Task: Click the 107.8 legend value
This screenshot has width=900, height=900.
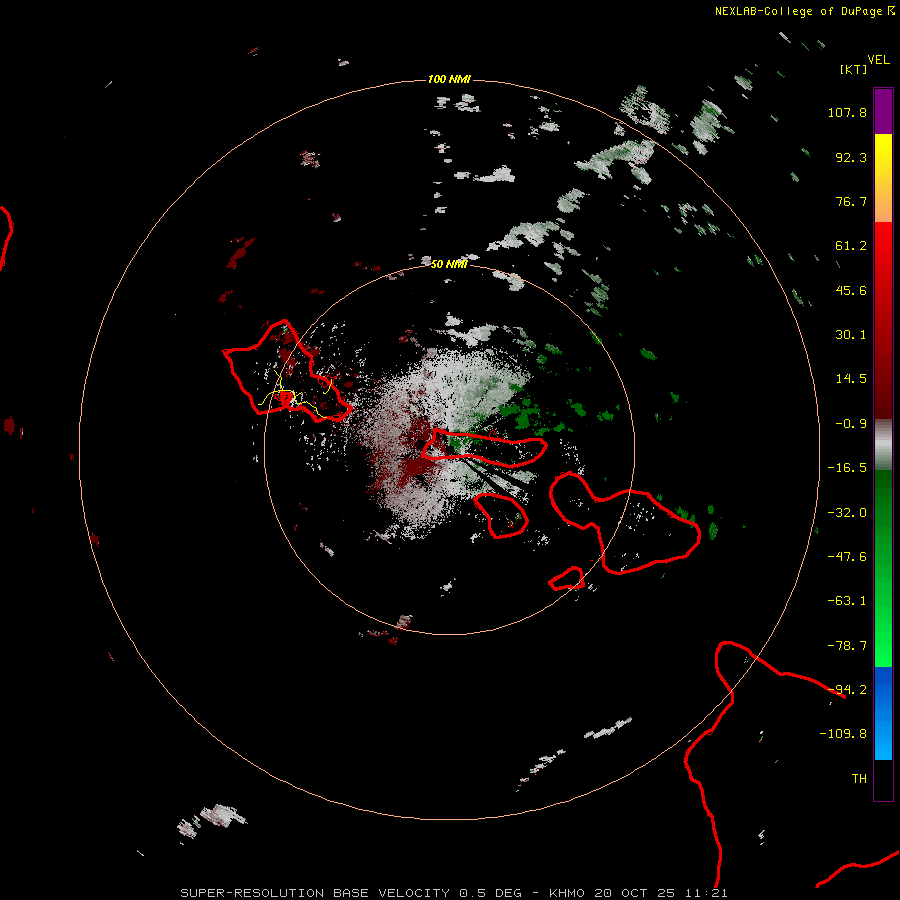Action: (847, 112)
